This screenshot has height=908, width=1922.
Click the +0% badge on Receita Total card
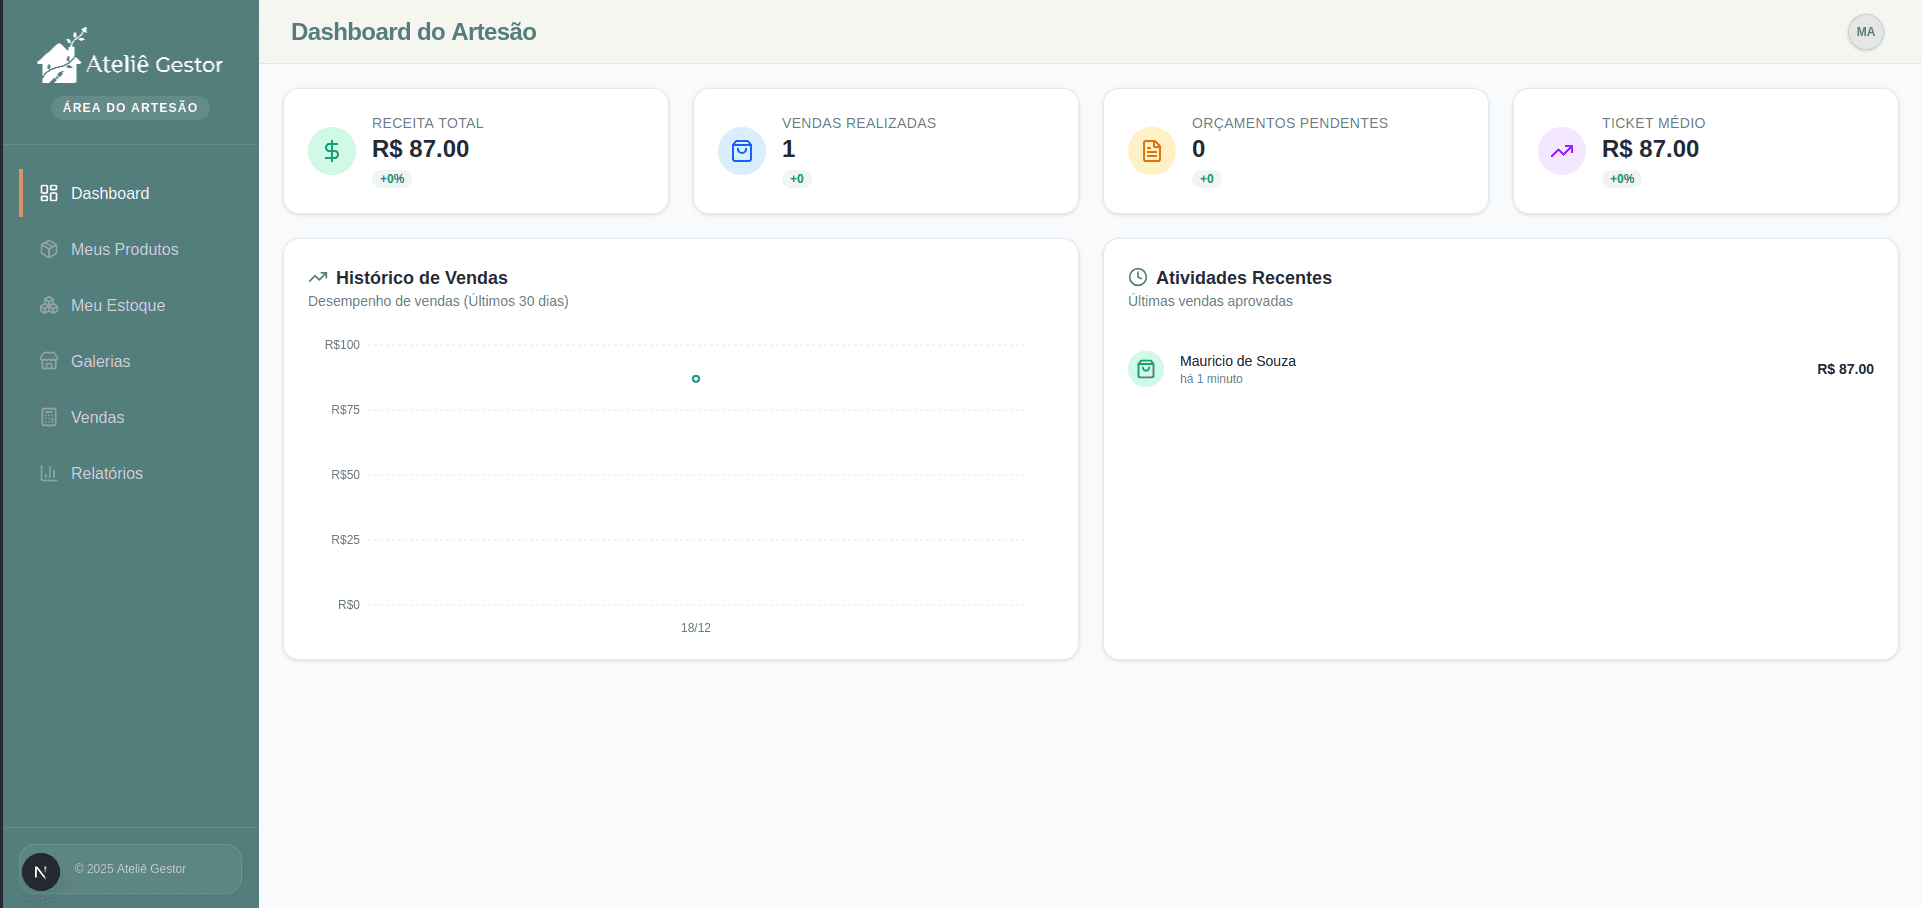391,178
